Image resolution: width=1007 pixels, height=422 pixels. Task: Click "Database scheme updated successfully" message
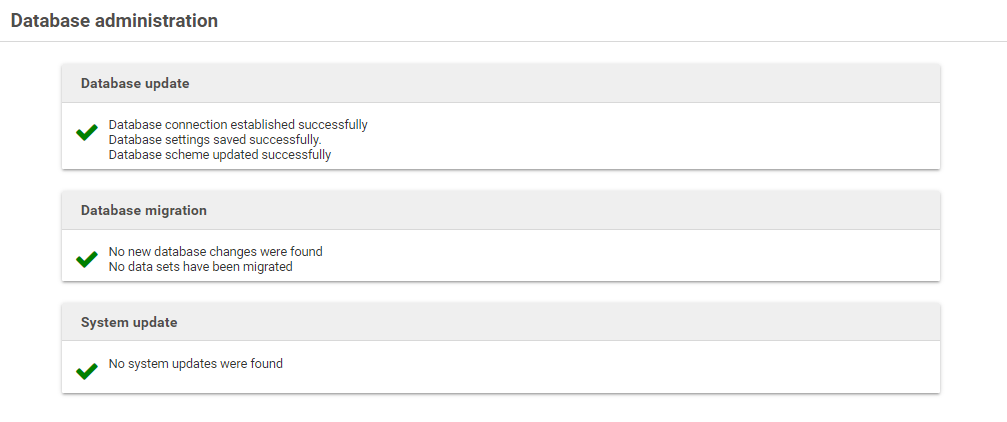[219, 155]
